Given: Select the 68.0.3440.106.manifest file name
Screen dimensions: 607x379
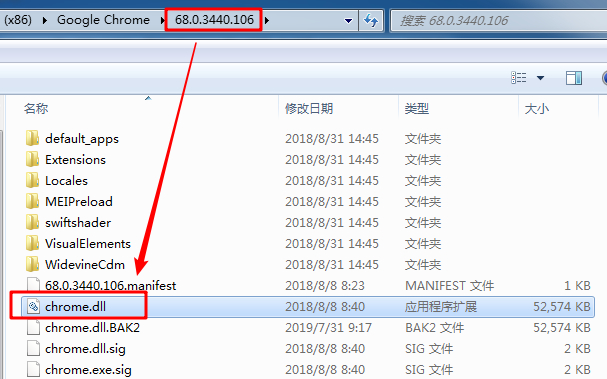Looking at the screenshot, I should 110,285.
